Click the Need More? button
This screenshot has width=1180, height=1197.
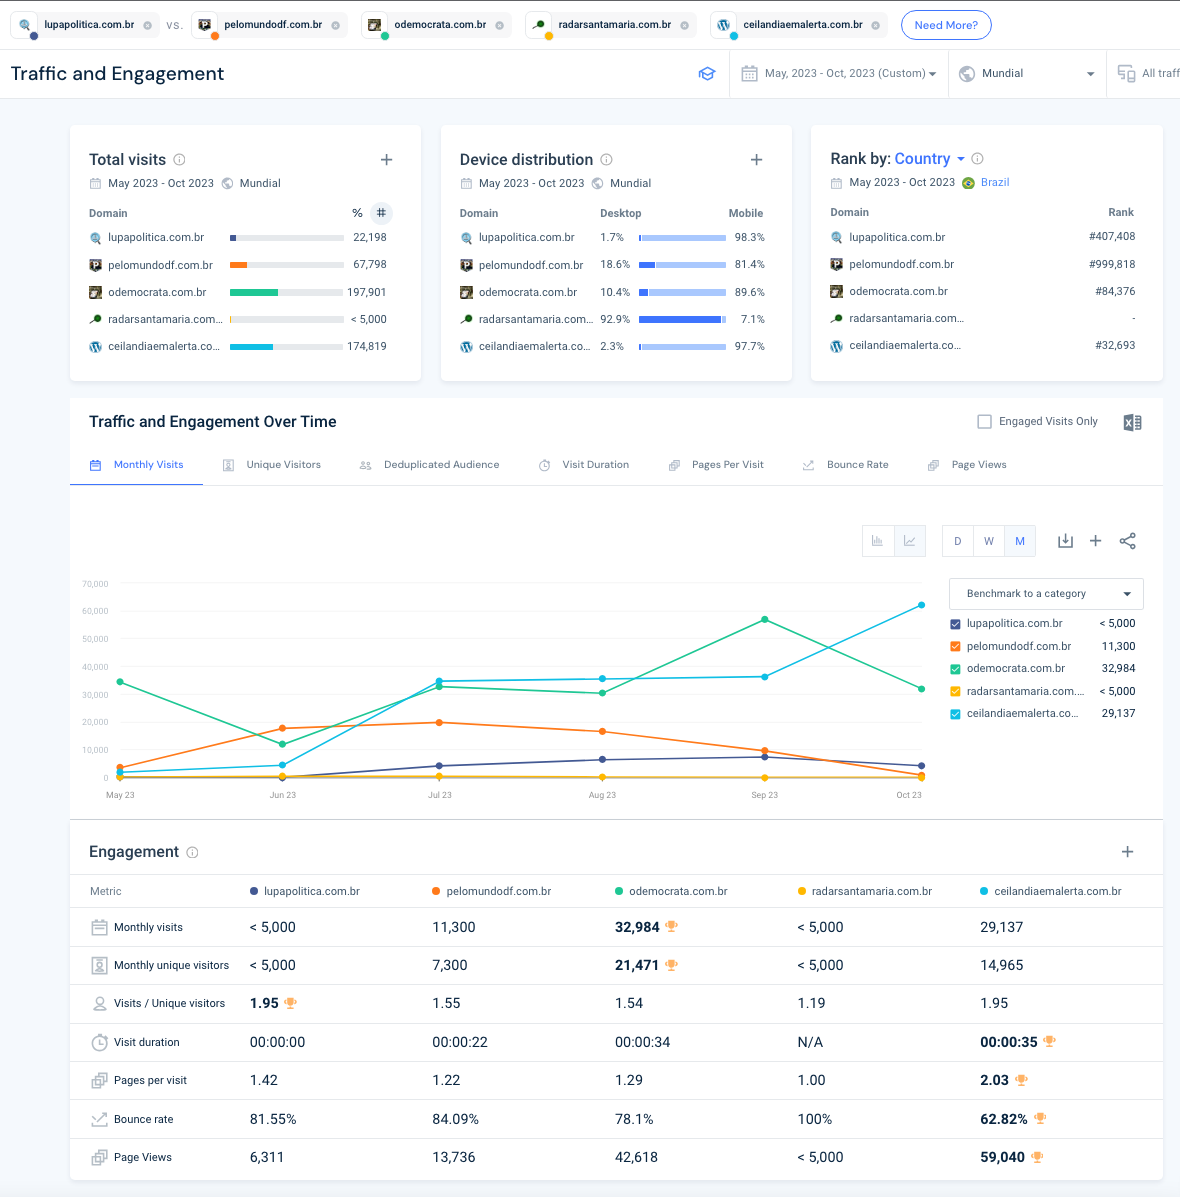(x=945, y=25)
